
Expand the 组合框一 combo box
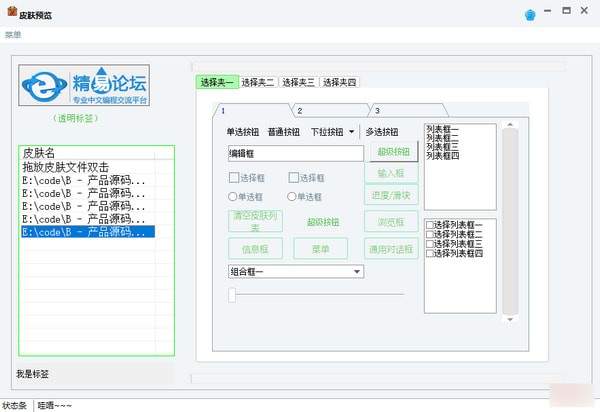[356, 271]
